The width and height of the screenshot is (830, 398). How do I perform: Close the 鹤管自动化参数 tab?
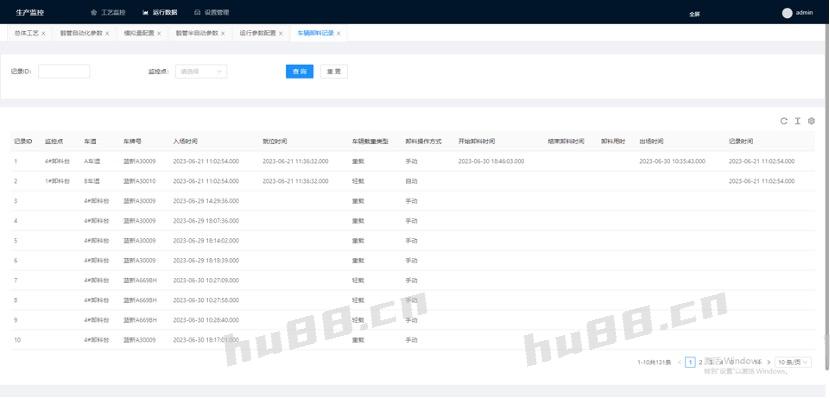click(x=107, y=33)
